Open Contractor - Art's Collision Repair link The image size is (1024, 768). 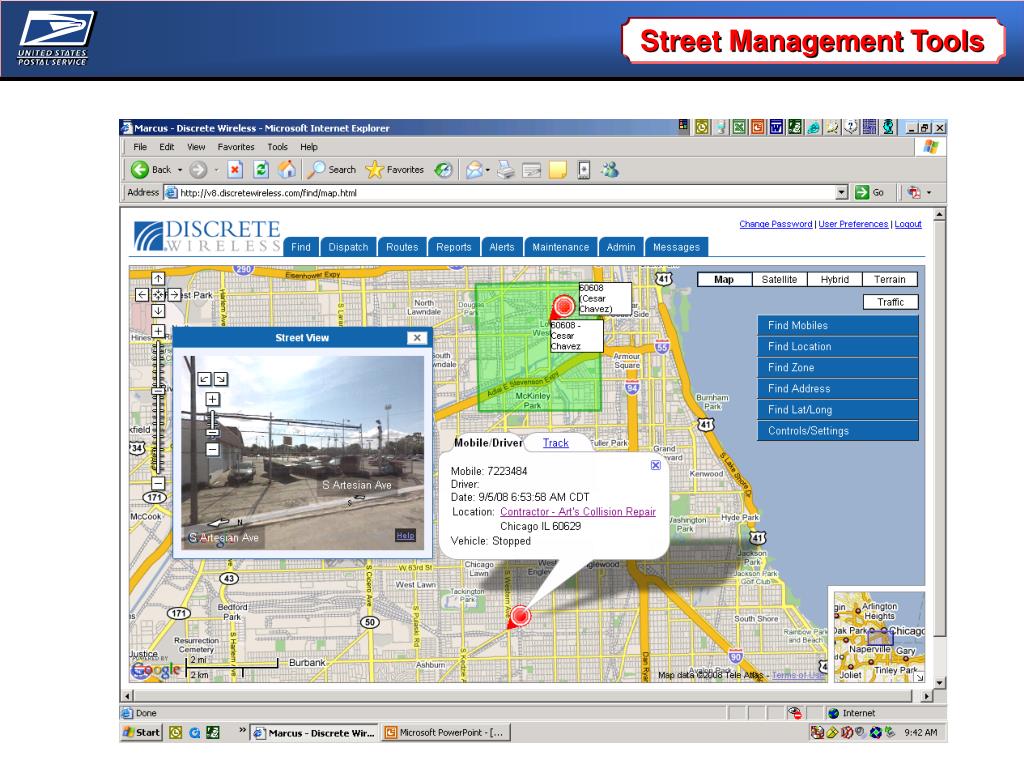[578, 512]
